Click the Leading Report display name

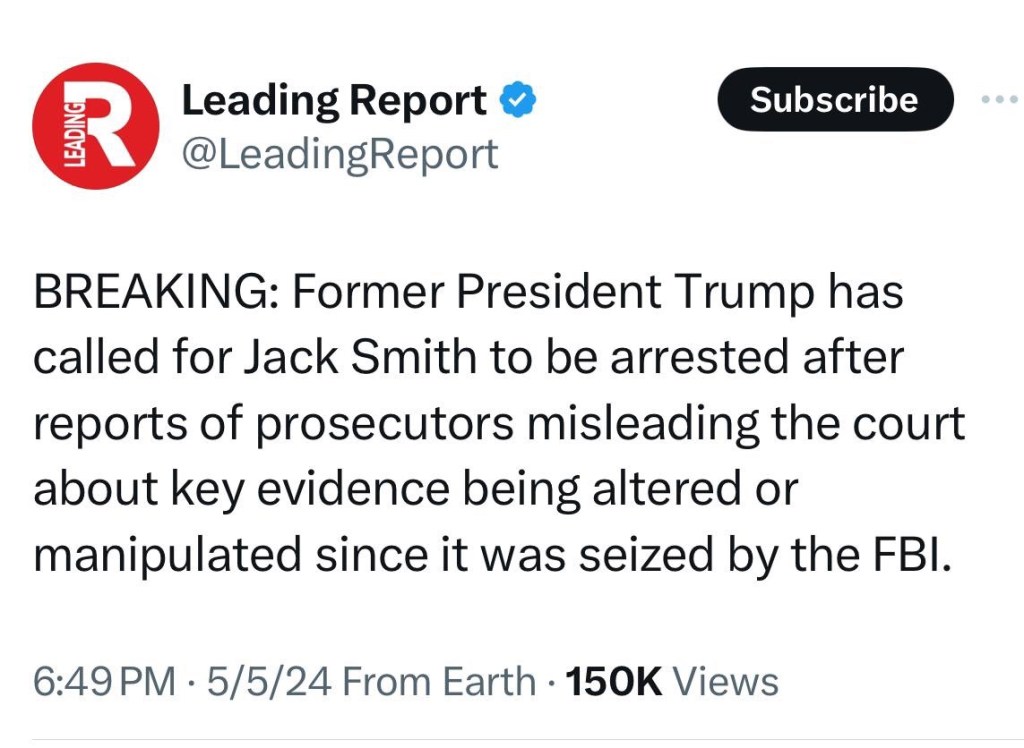click(x=334, y=100)
